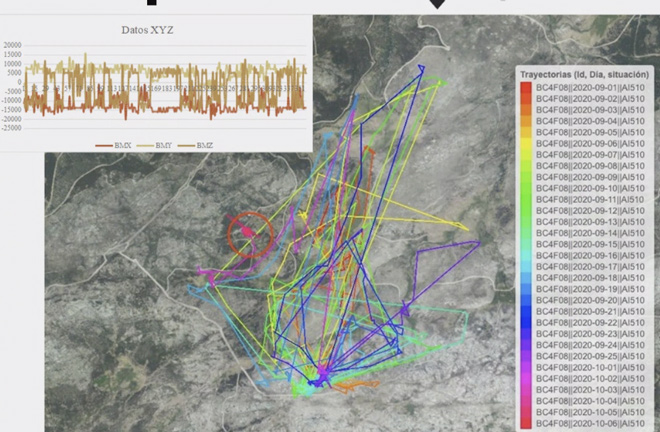This screenshot has height=432, width=660.
Task: Select legend entry BC4F08 2020-10-06
Action: (x=590, y=424)
